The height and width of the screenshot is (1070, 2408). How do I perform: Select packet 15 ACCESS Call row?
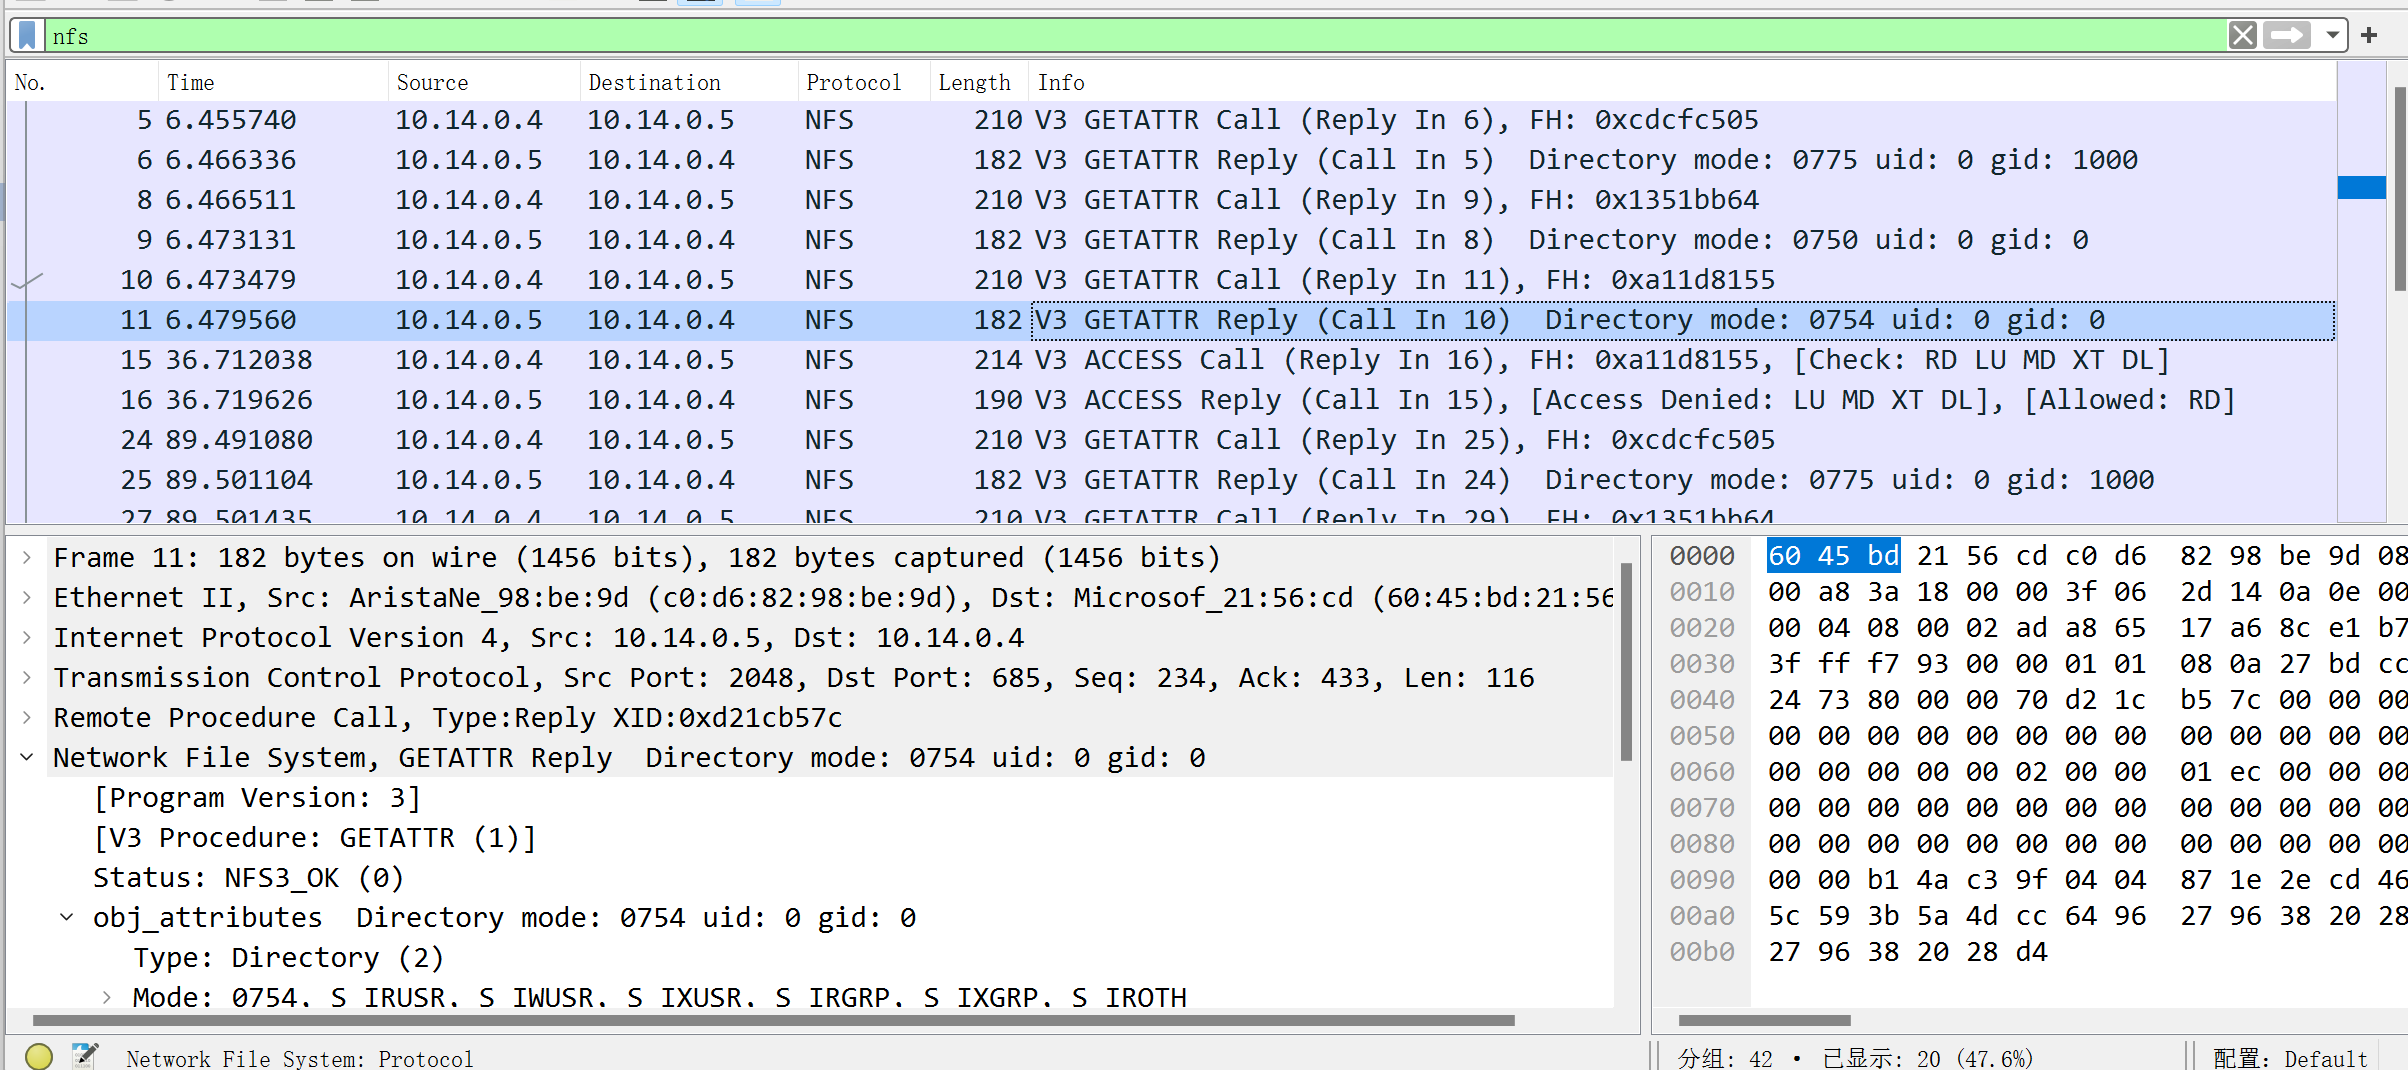pos(1171,360)
